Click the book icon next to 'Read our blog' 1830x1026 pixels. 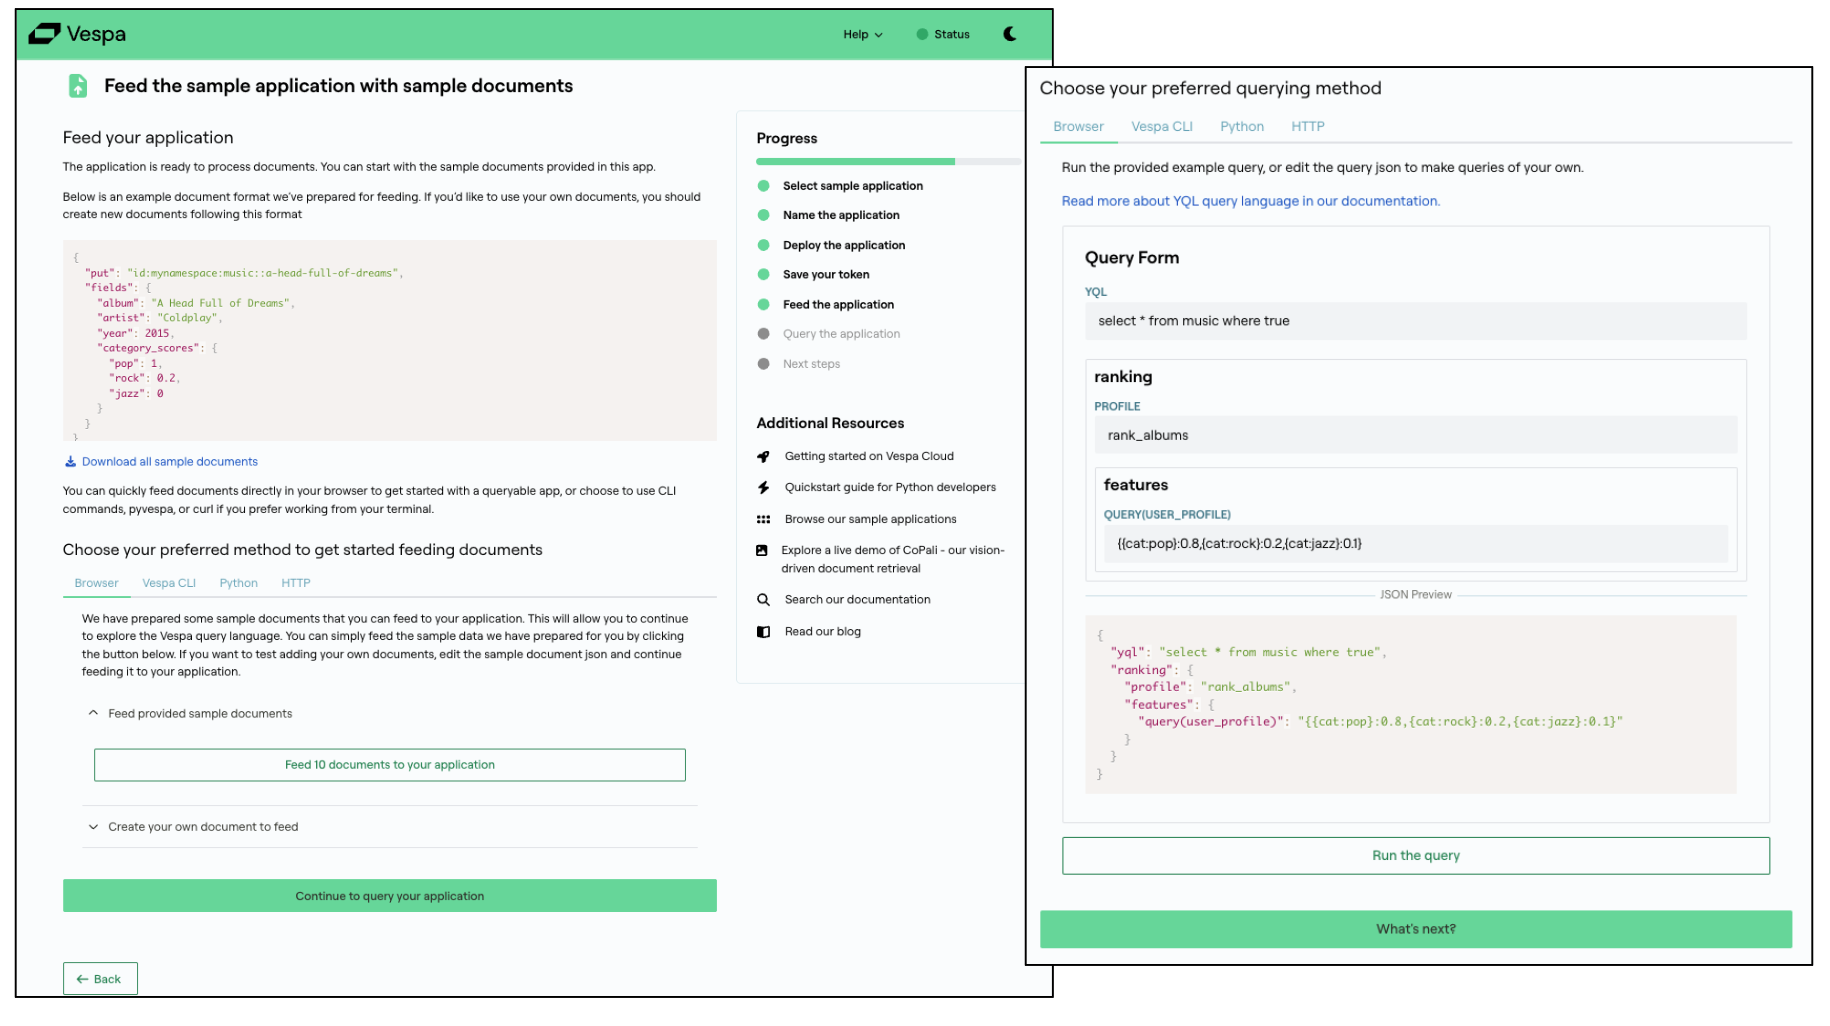[x=764, y=631]
